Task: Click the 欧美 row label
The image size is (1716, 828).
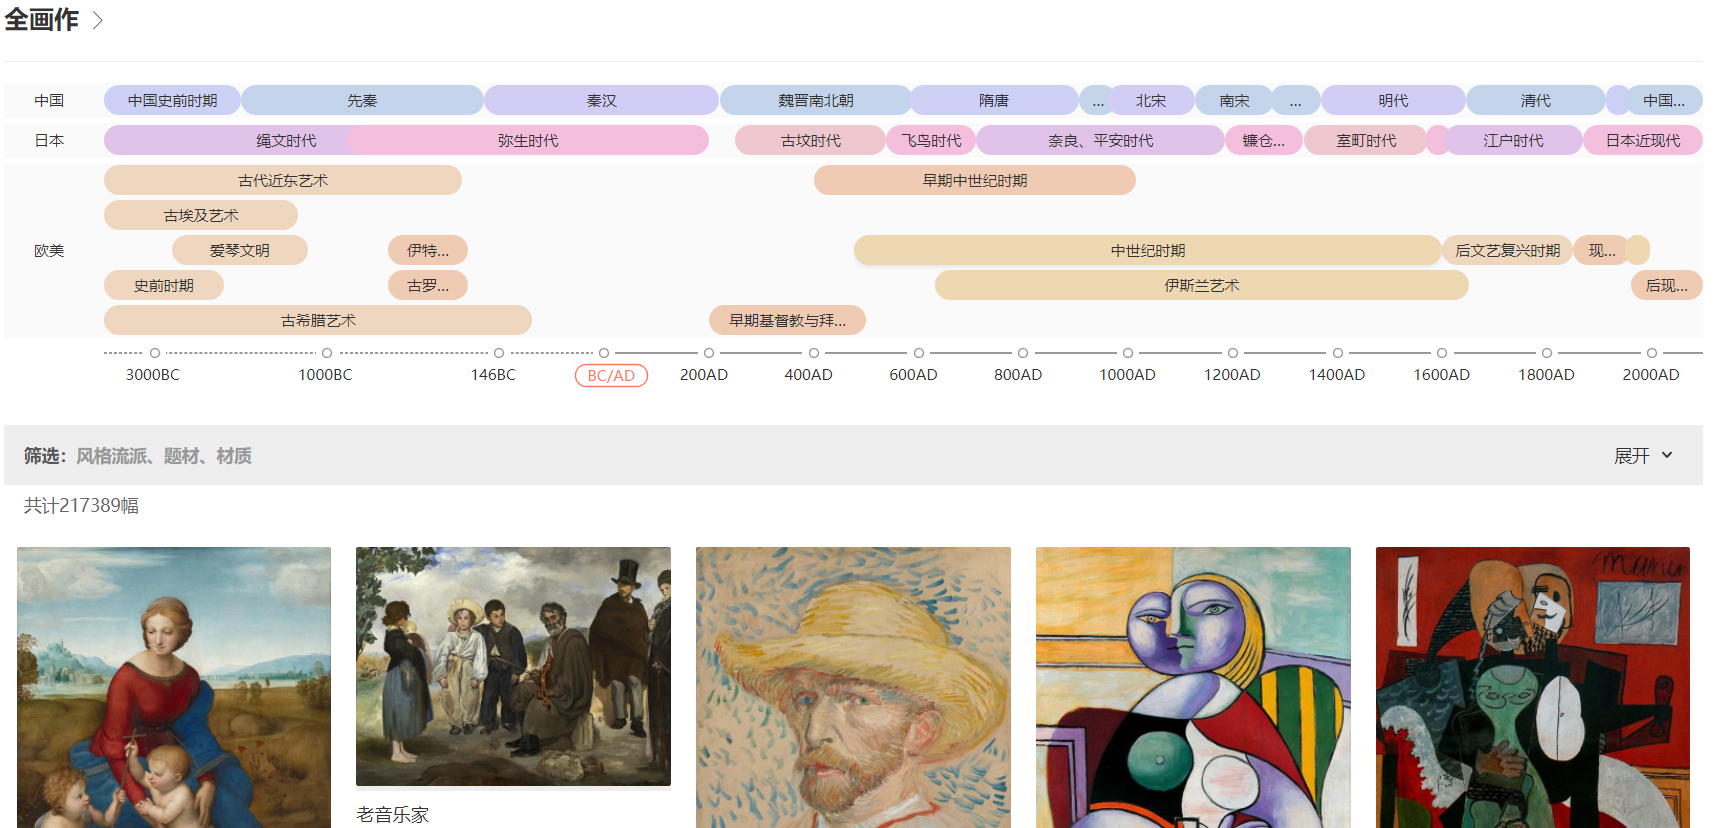Action: (x=49, y=250)
